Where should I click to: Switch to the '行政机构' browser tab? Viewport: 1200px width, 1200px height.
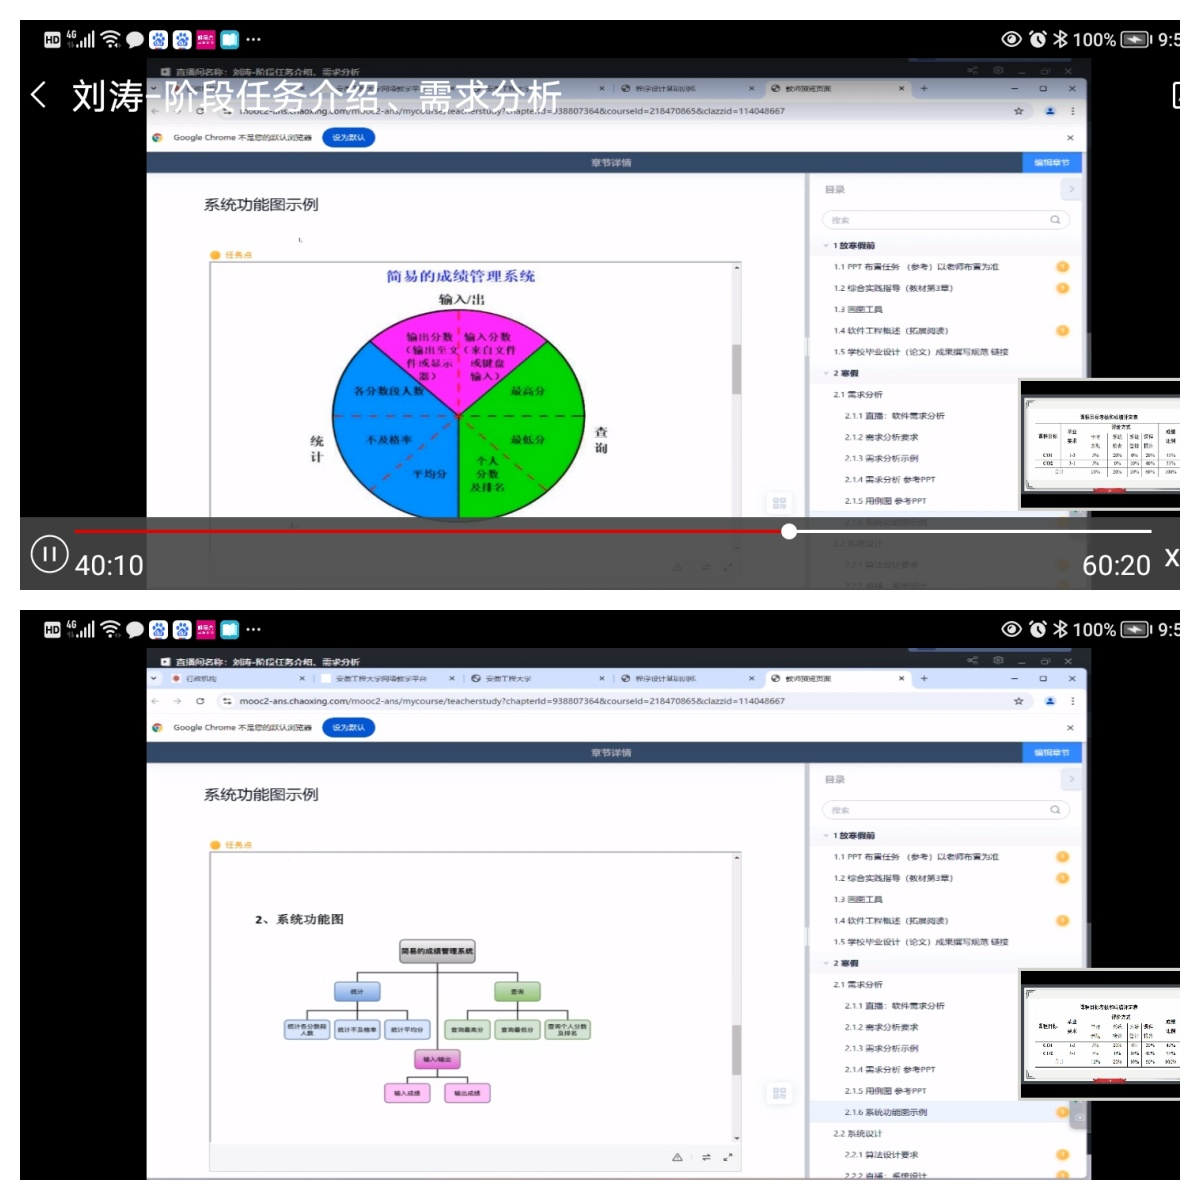click(201, 678)
